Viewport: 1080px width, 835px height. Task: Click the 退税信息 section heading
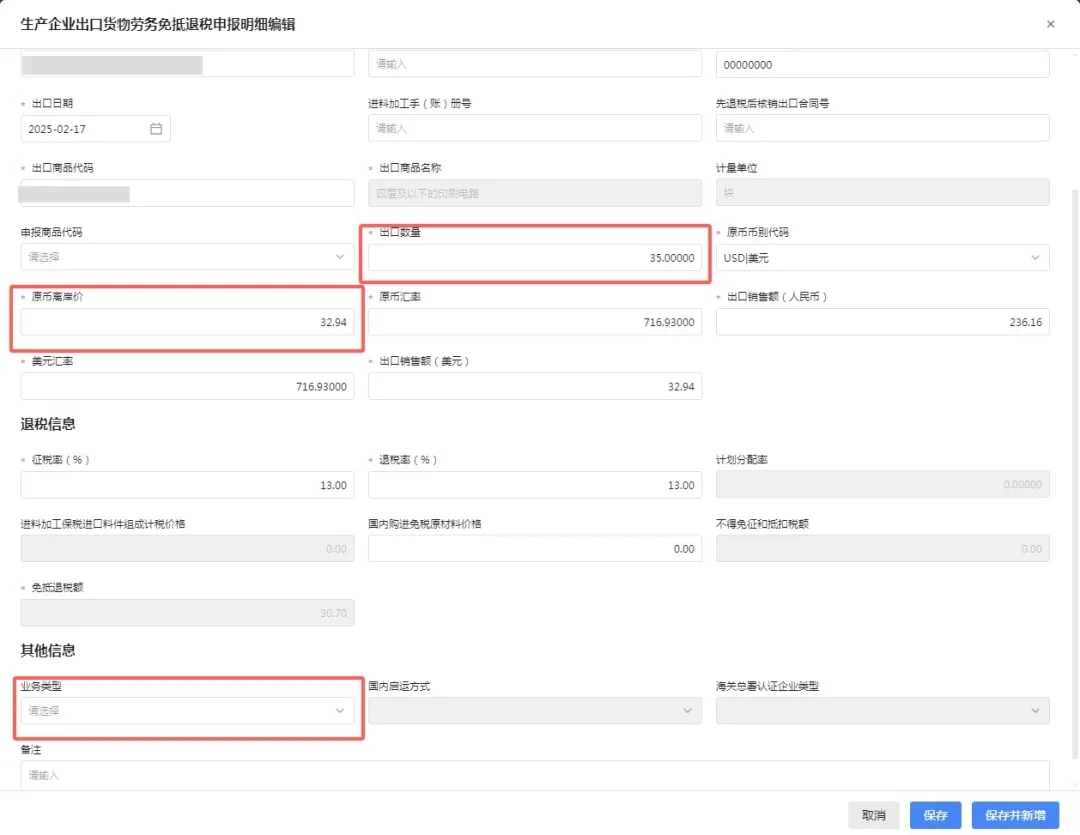click(x=48, y=424)
